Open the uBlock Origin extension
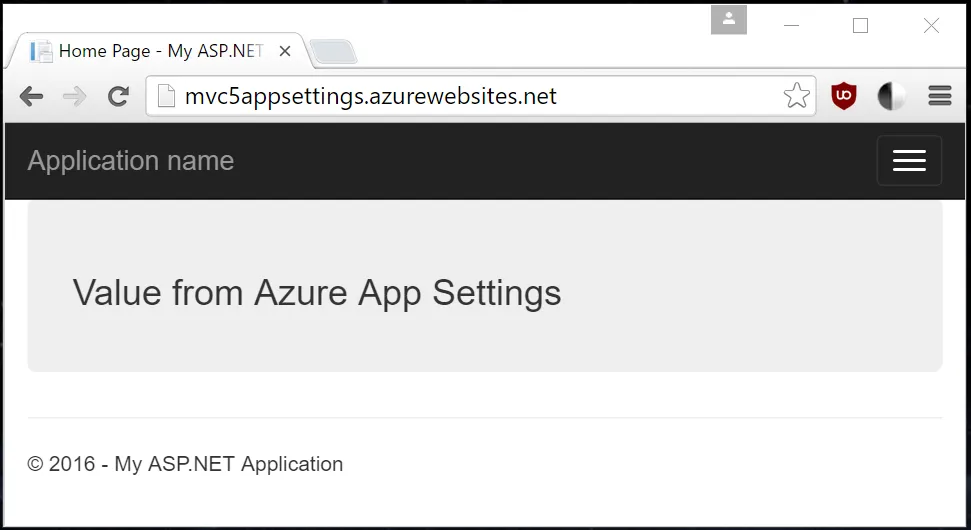The height and width of the screenshot is (530, 971). click(845, 96)
